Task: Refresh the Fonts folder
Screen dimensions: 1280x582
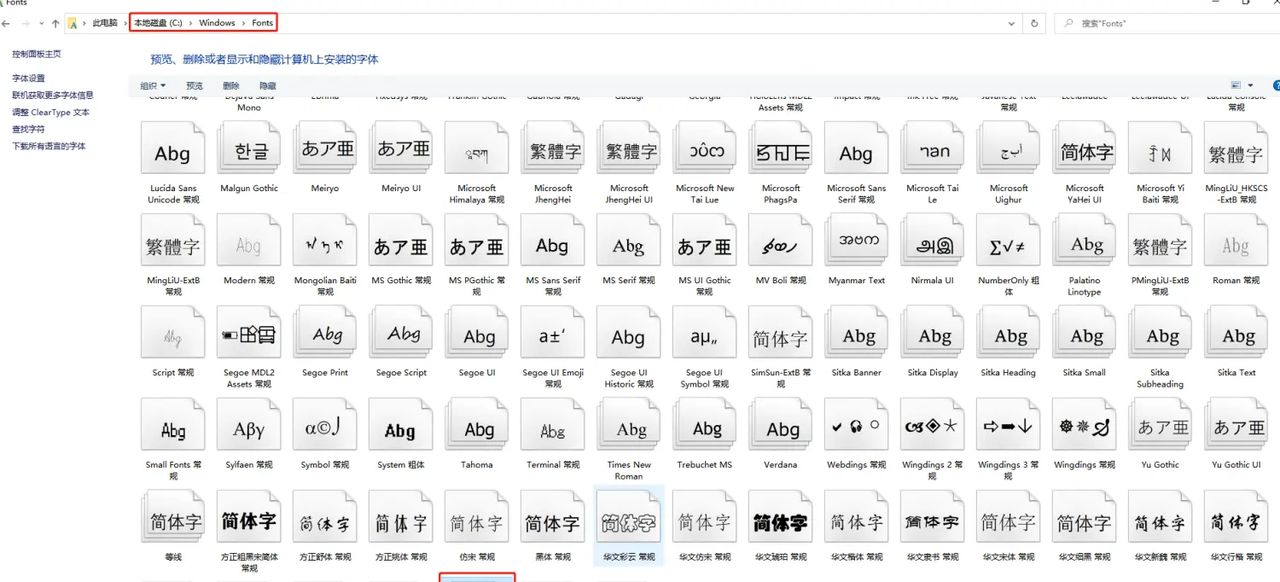Action: tap(1034, 22)
